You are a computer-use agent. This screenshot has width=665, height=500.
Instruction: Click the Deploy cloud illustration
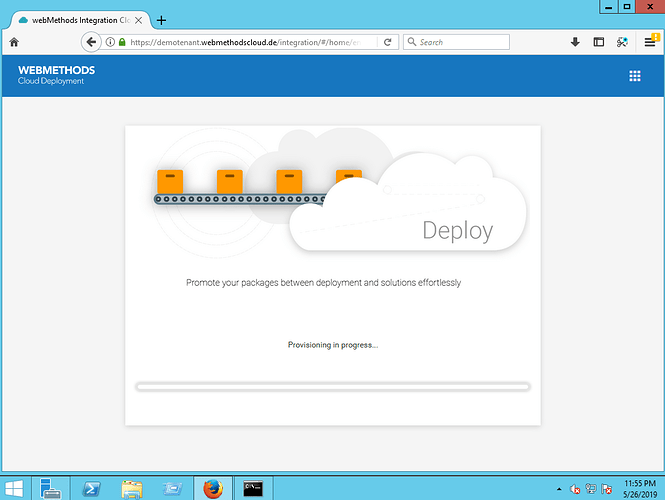coord(408,204)
